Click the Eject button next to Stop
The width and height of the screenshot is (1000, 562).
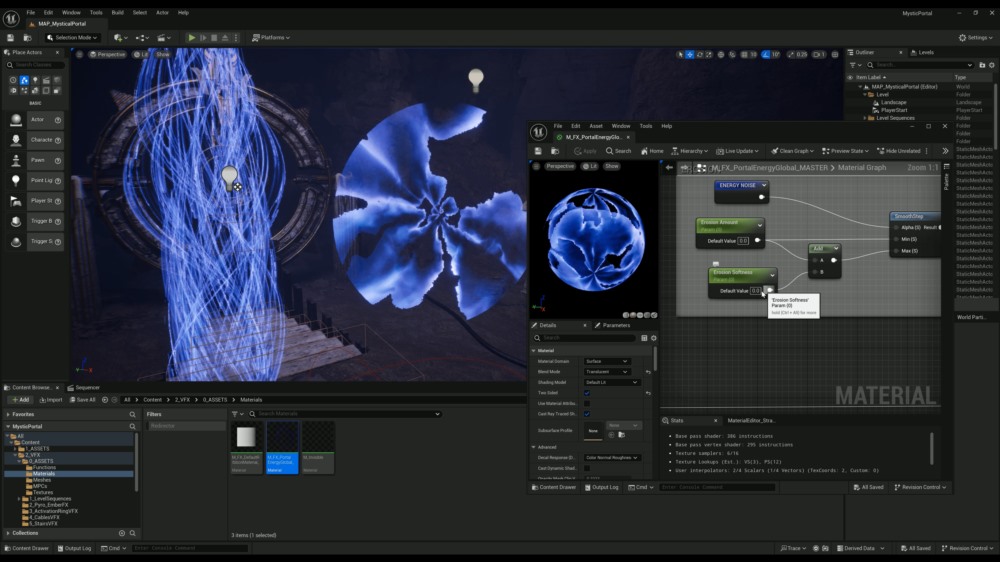[225, 38]
